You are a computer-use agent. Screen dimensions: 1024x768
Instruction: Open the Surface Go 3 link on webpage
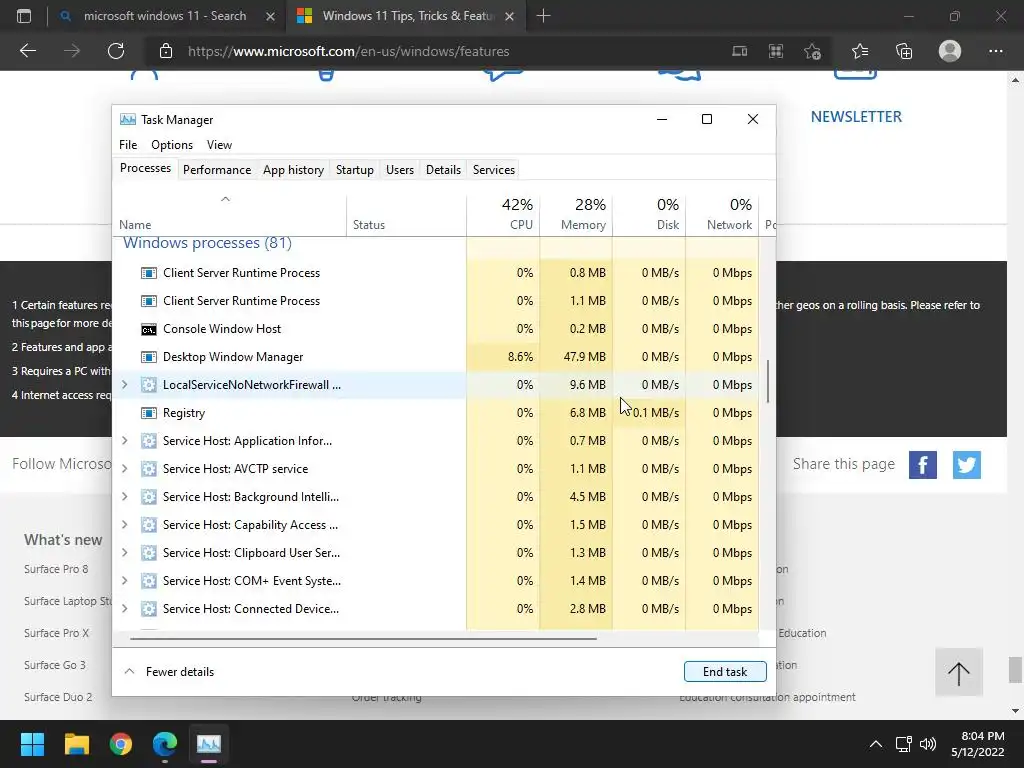click(55, 665)
